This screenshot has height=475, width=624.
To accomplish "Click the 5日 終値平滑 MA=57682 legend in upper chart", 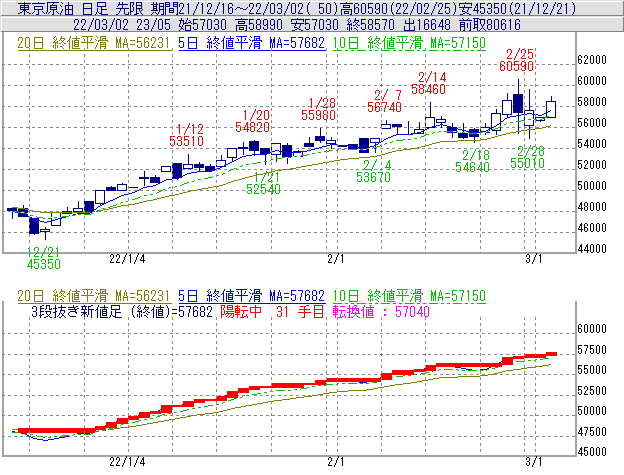I will (x=252, y=43).
